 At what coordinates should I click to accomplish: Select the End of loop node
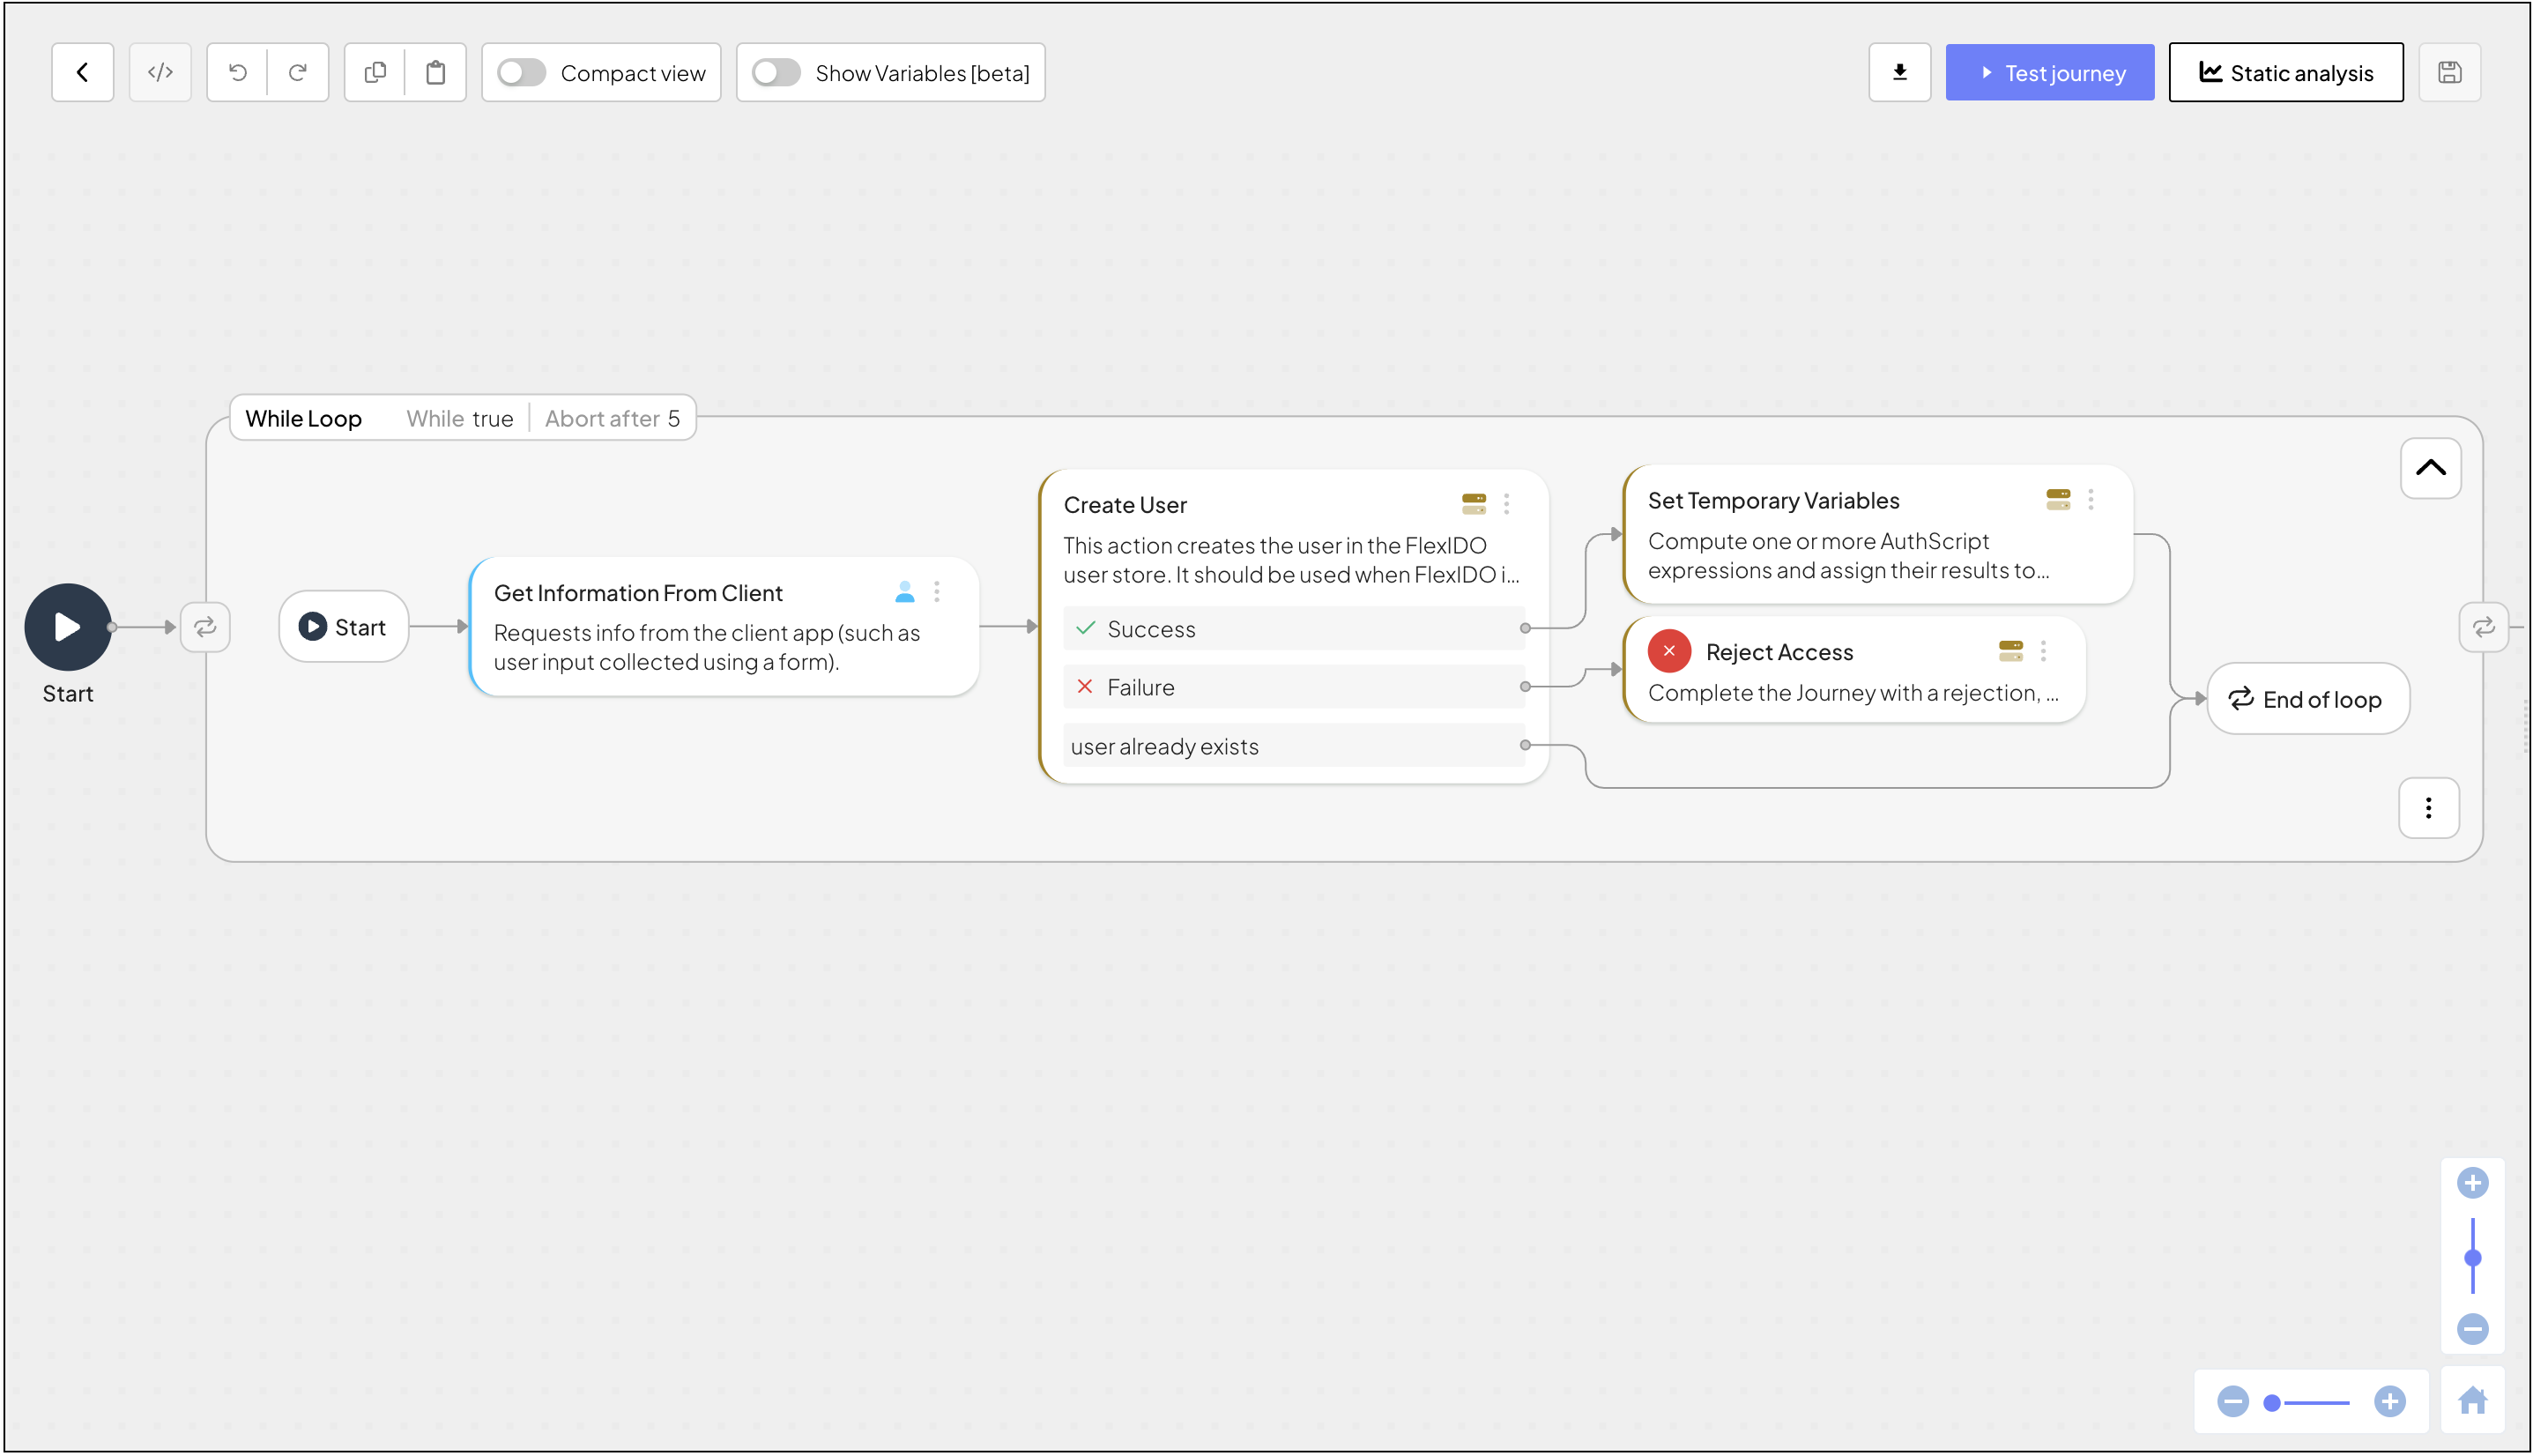click(2307, 699)
